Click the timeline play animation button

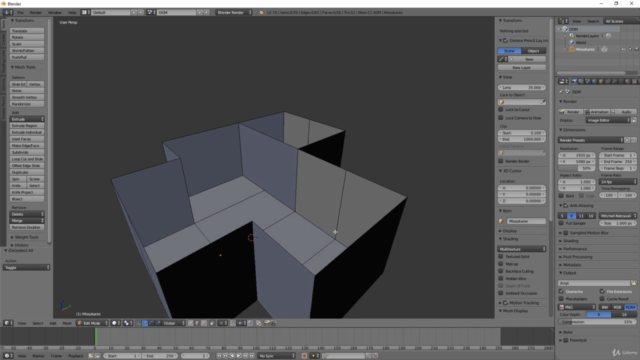[x=239, y=356]
